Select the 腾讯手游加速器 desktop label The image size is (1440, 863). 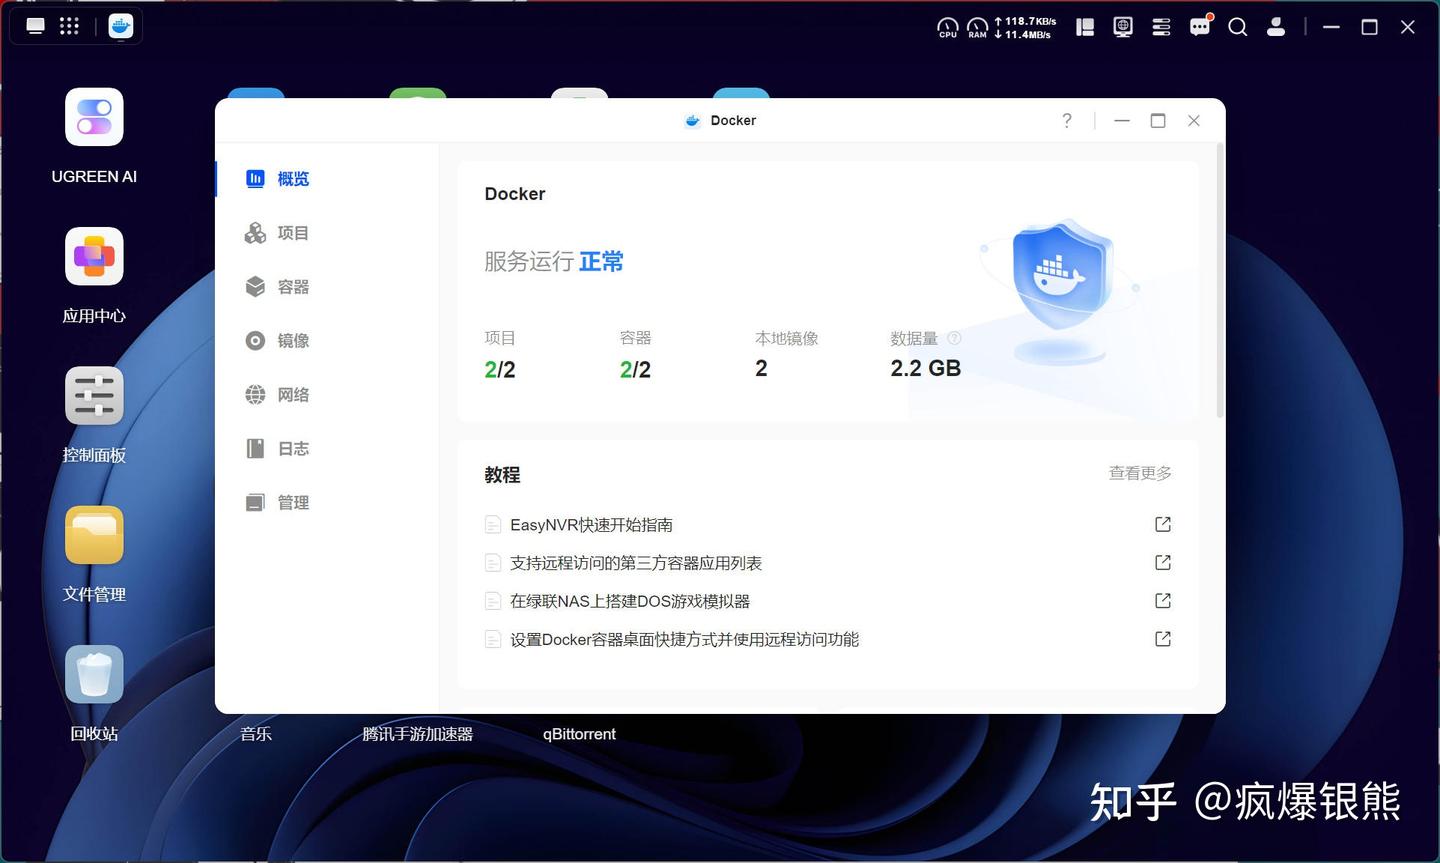coord(418,734)
